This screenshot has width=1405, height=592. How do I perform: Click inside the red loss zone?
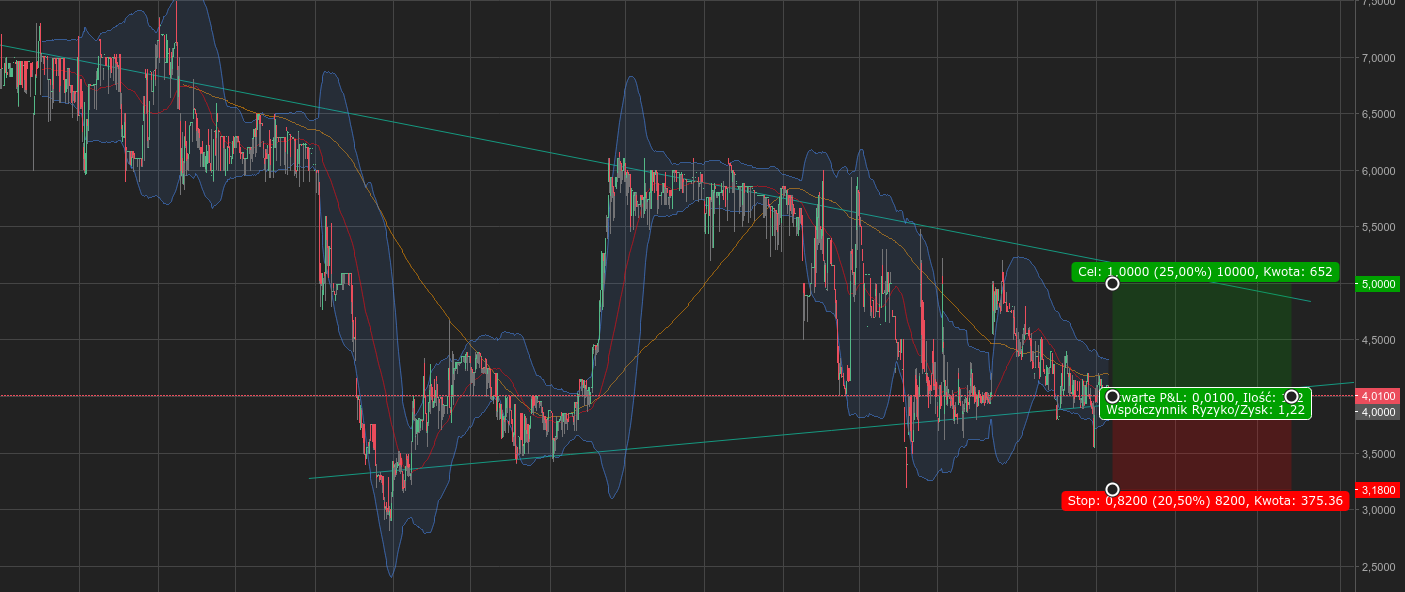pyautogui.click(x=1200, y=455)
